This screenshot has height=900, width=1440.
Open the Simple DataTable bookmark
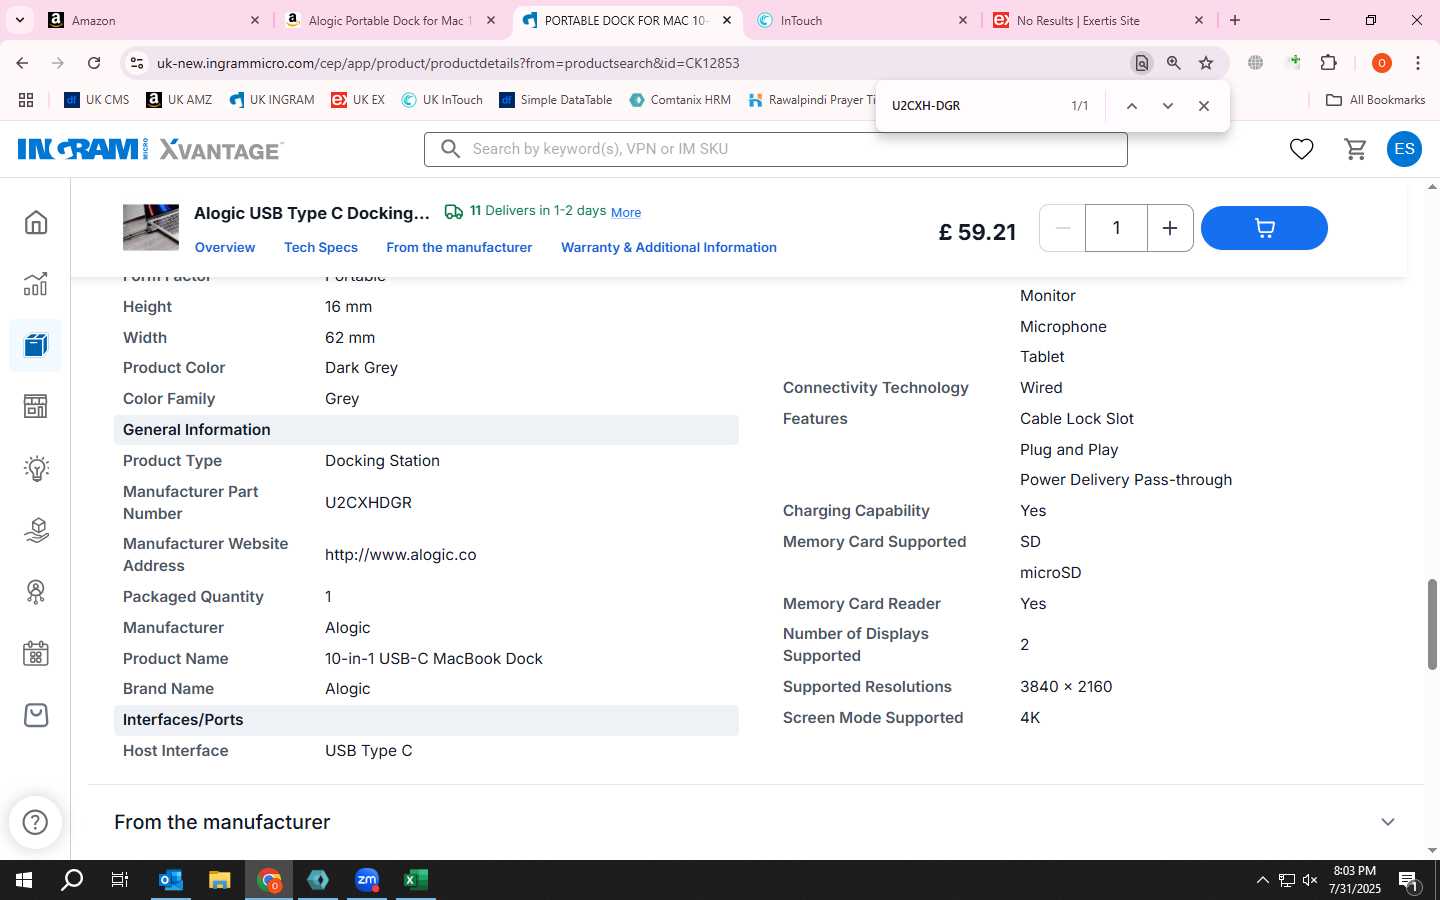coord(556,100)
